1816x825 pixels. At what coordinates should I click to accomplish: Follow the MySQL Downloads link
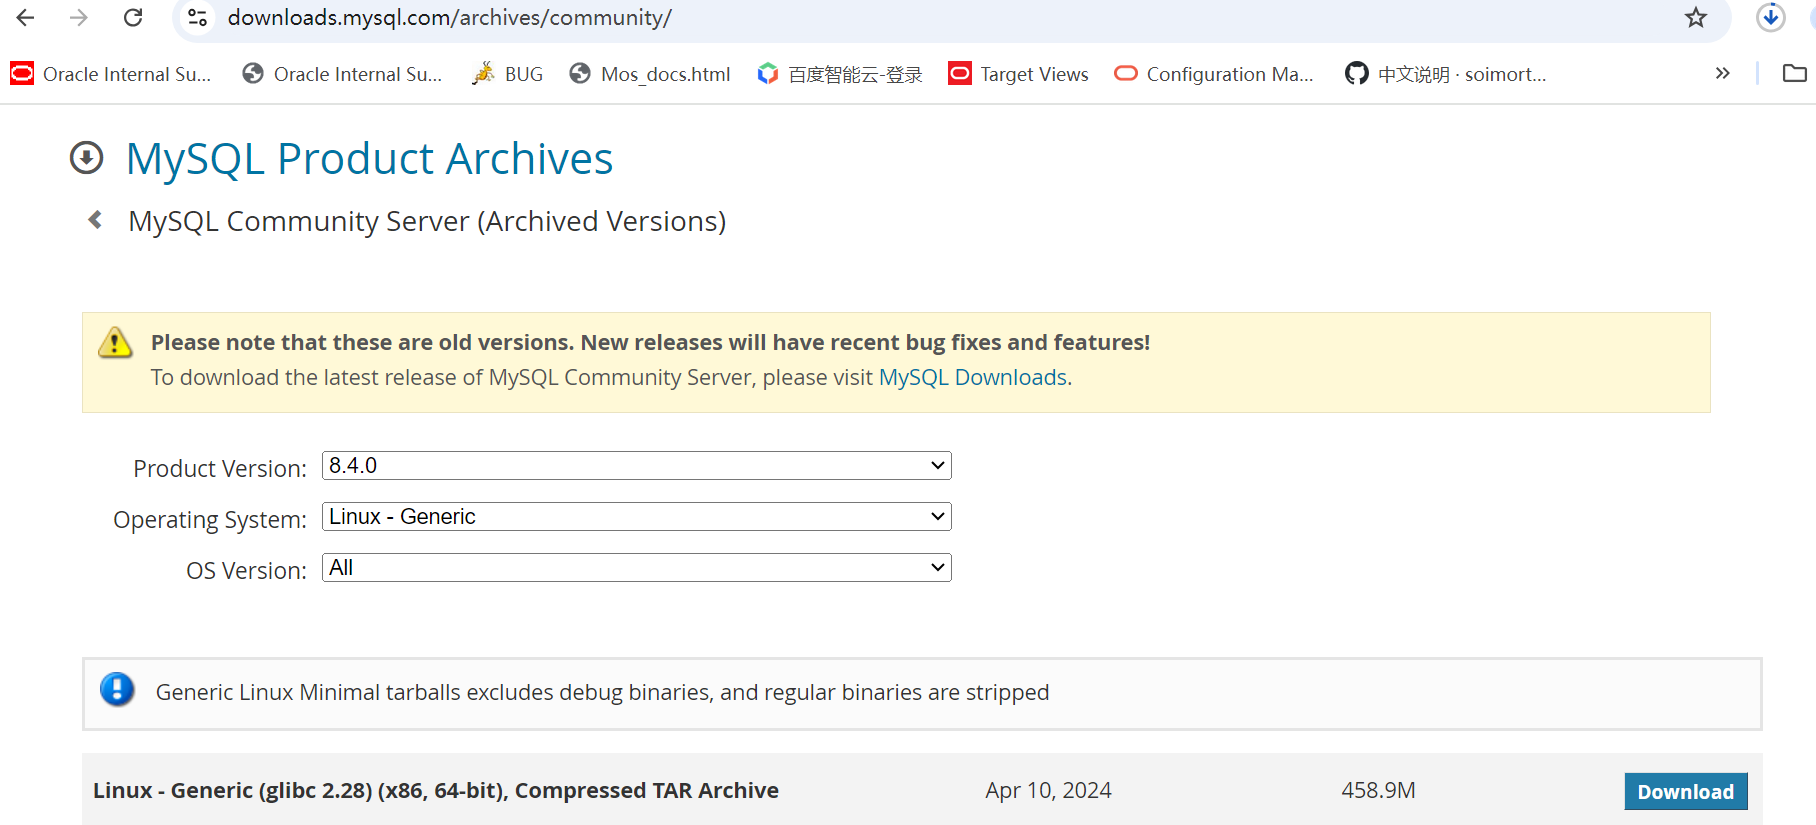(x=973, y=377)
